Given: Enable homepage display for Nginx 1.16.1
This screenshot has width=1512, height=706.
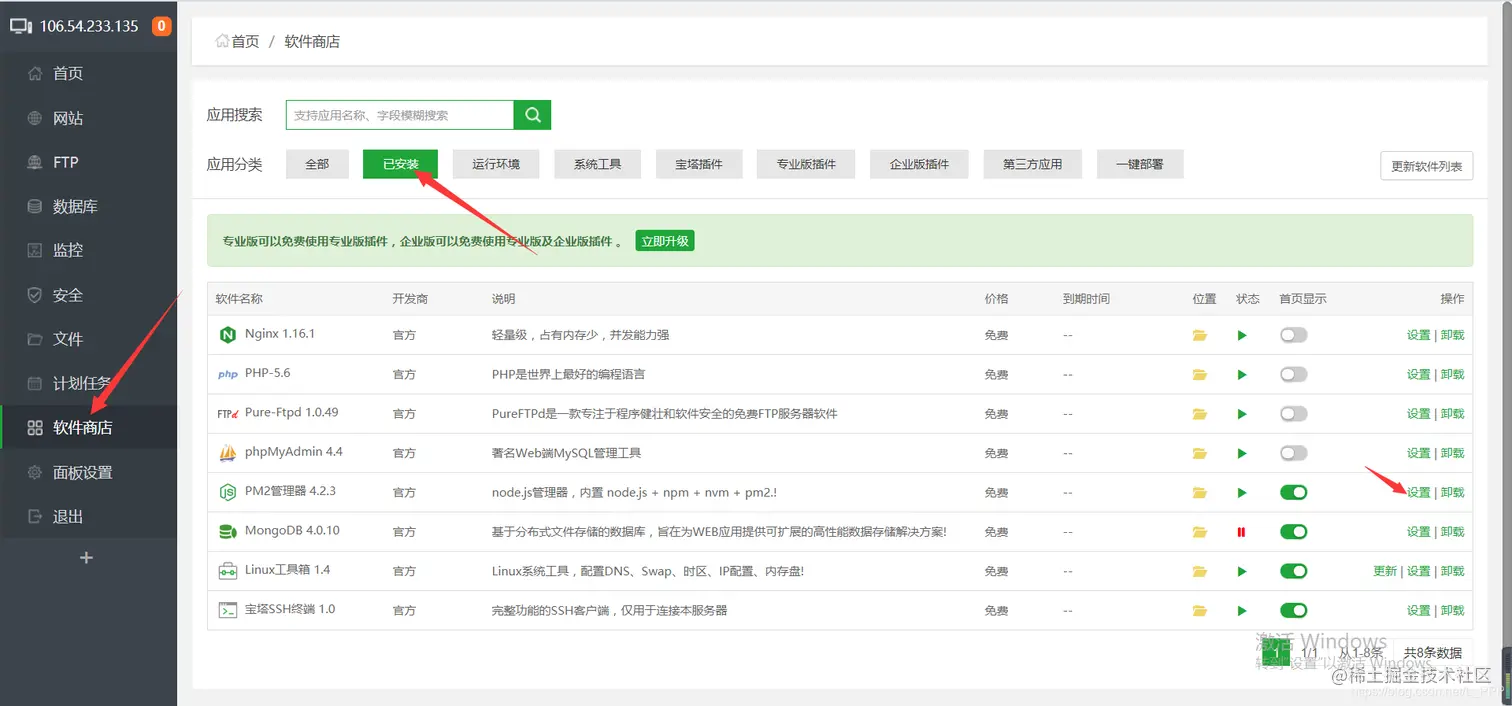Looking at the screenshot, I should tap(1294, 335).
